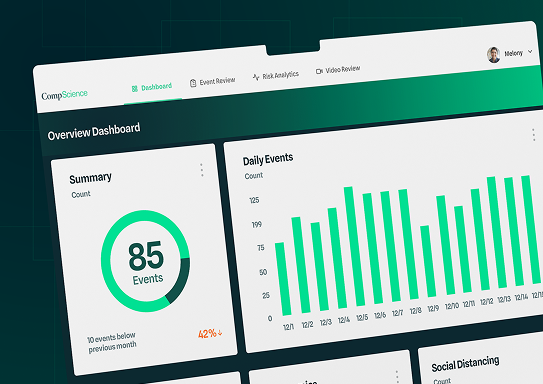The width and height of the screenshot is (543, 384).
Task: Click the 12/8 date axis label
Action: [416, 311]
